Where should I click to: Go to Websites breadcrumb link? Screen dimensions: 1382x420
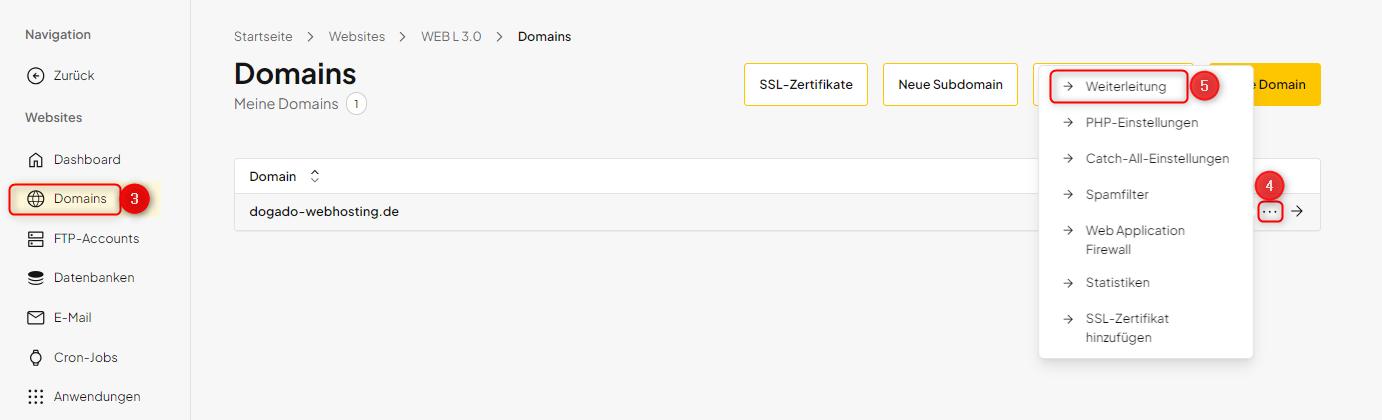(x=357, y=36)
